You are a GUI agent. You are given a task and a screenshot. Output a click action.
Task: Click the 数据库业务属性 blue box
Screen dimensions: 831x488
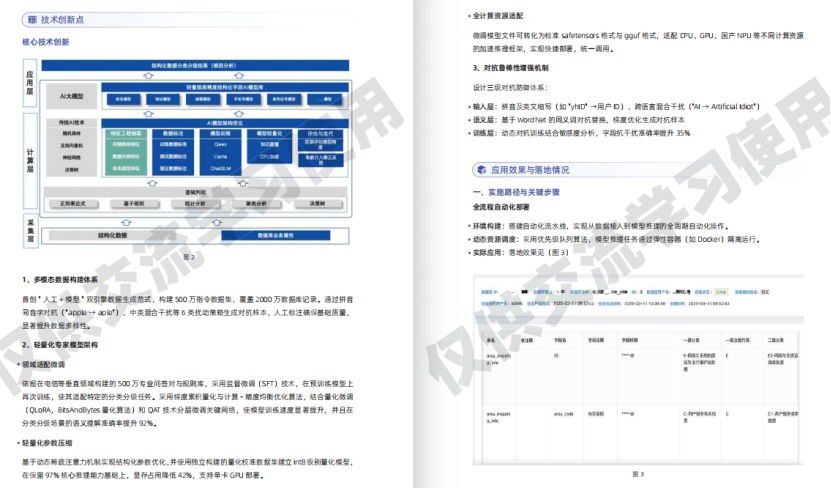[274, 235]
